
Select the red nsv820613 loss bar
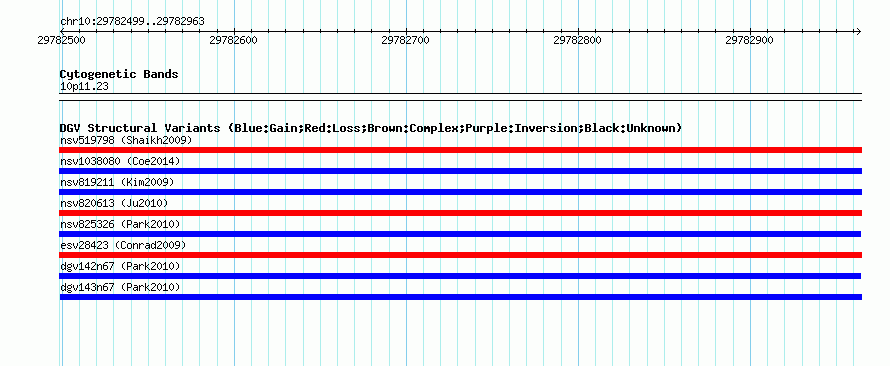pyautogui.click(x=460, y=213)
